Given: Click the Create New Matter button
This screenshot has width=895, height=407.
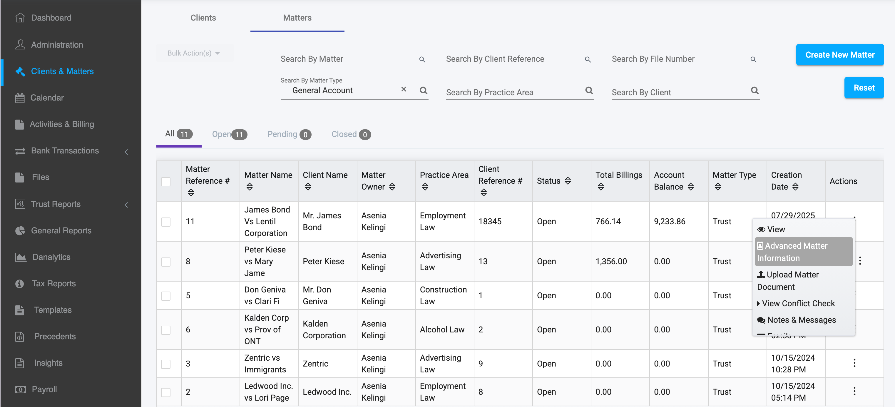Looking at the screenshot, I should coord(839,55).
